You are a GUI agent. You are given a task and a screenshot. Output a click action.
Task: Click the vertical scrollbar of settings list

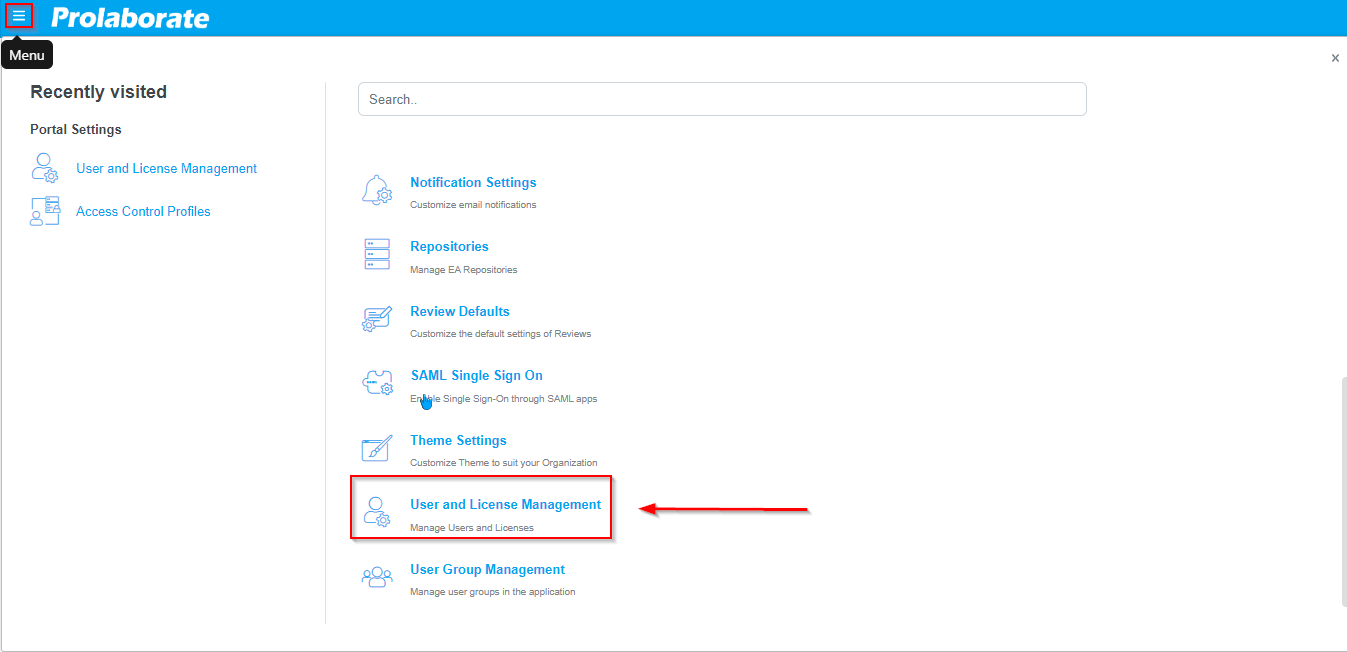pyautogui.click(x=1343, y=491)
